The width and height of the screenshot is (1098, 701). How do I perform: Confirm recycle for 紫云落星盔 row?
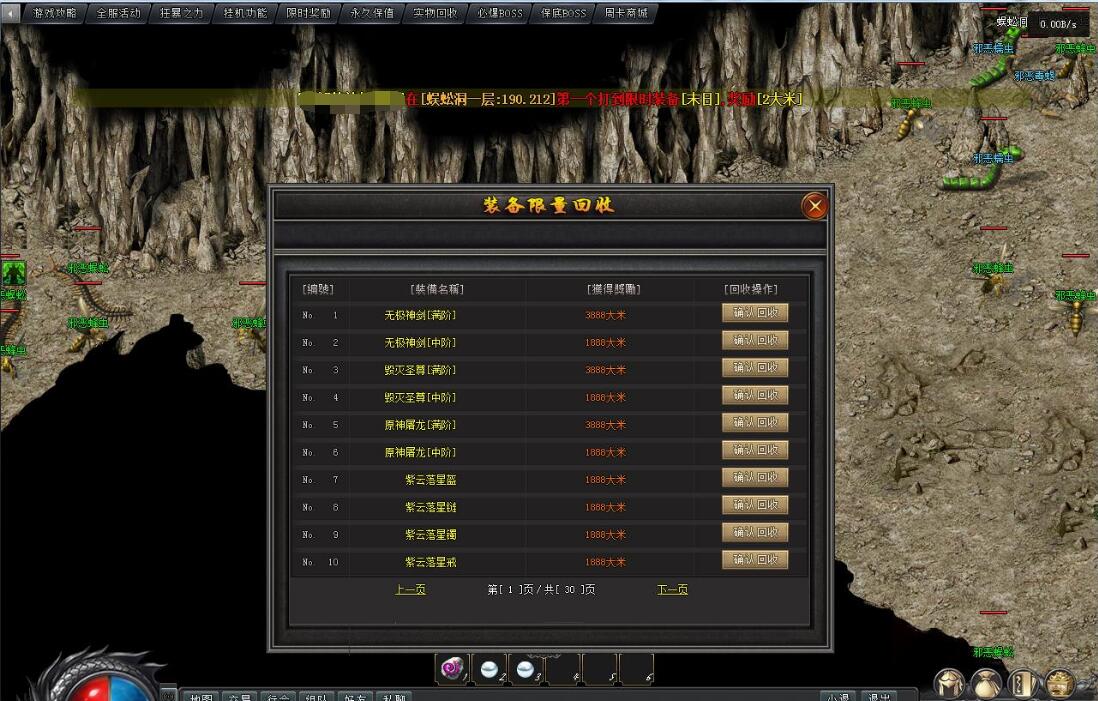tap(755, 478)
